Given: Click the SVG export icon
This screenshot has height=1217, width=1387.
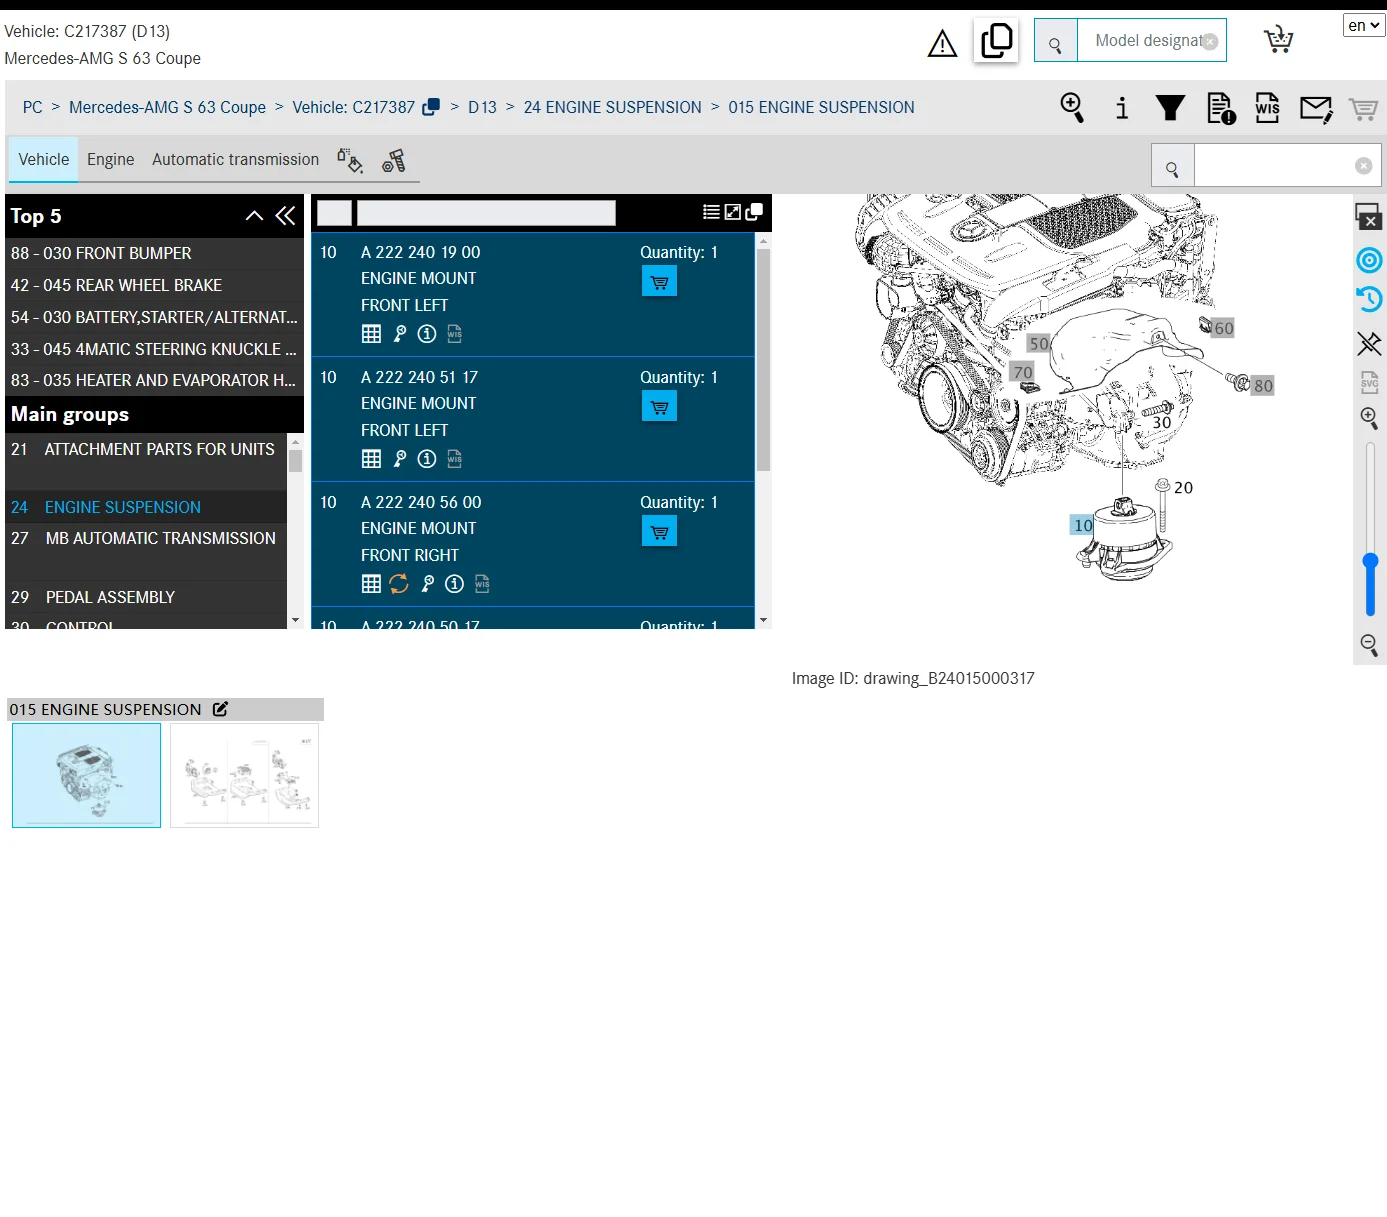Looking at the screenshot, I should pos(1369,382).
